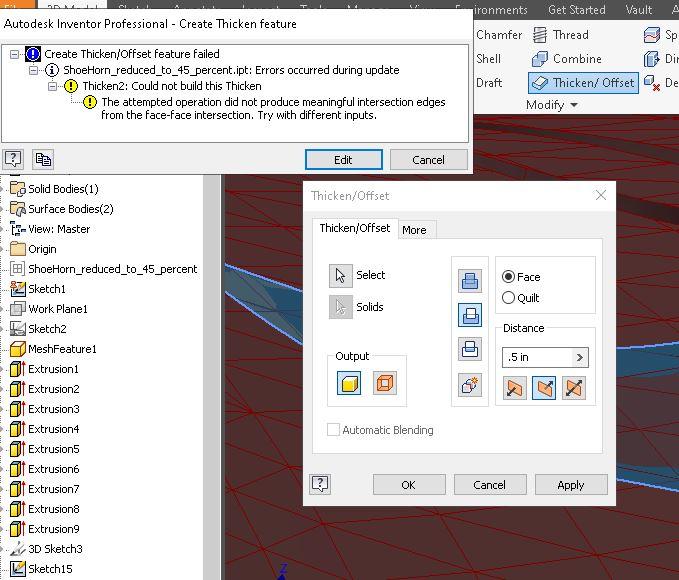This screenshot has width=679, height=580.
Task: Open the Distance value flyout arrow
Action: 580,357
